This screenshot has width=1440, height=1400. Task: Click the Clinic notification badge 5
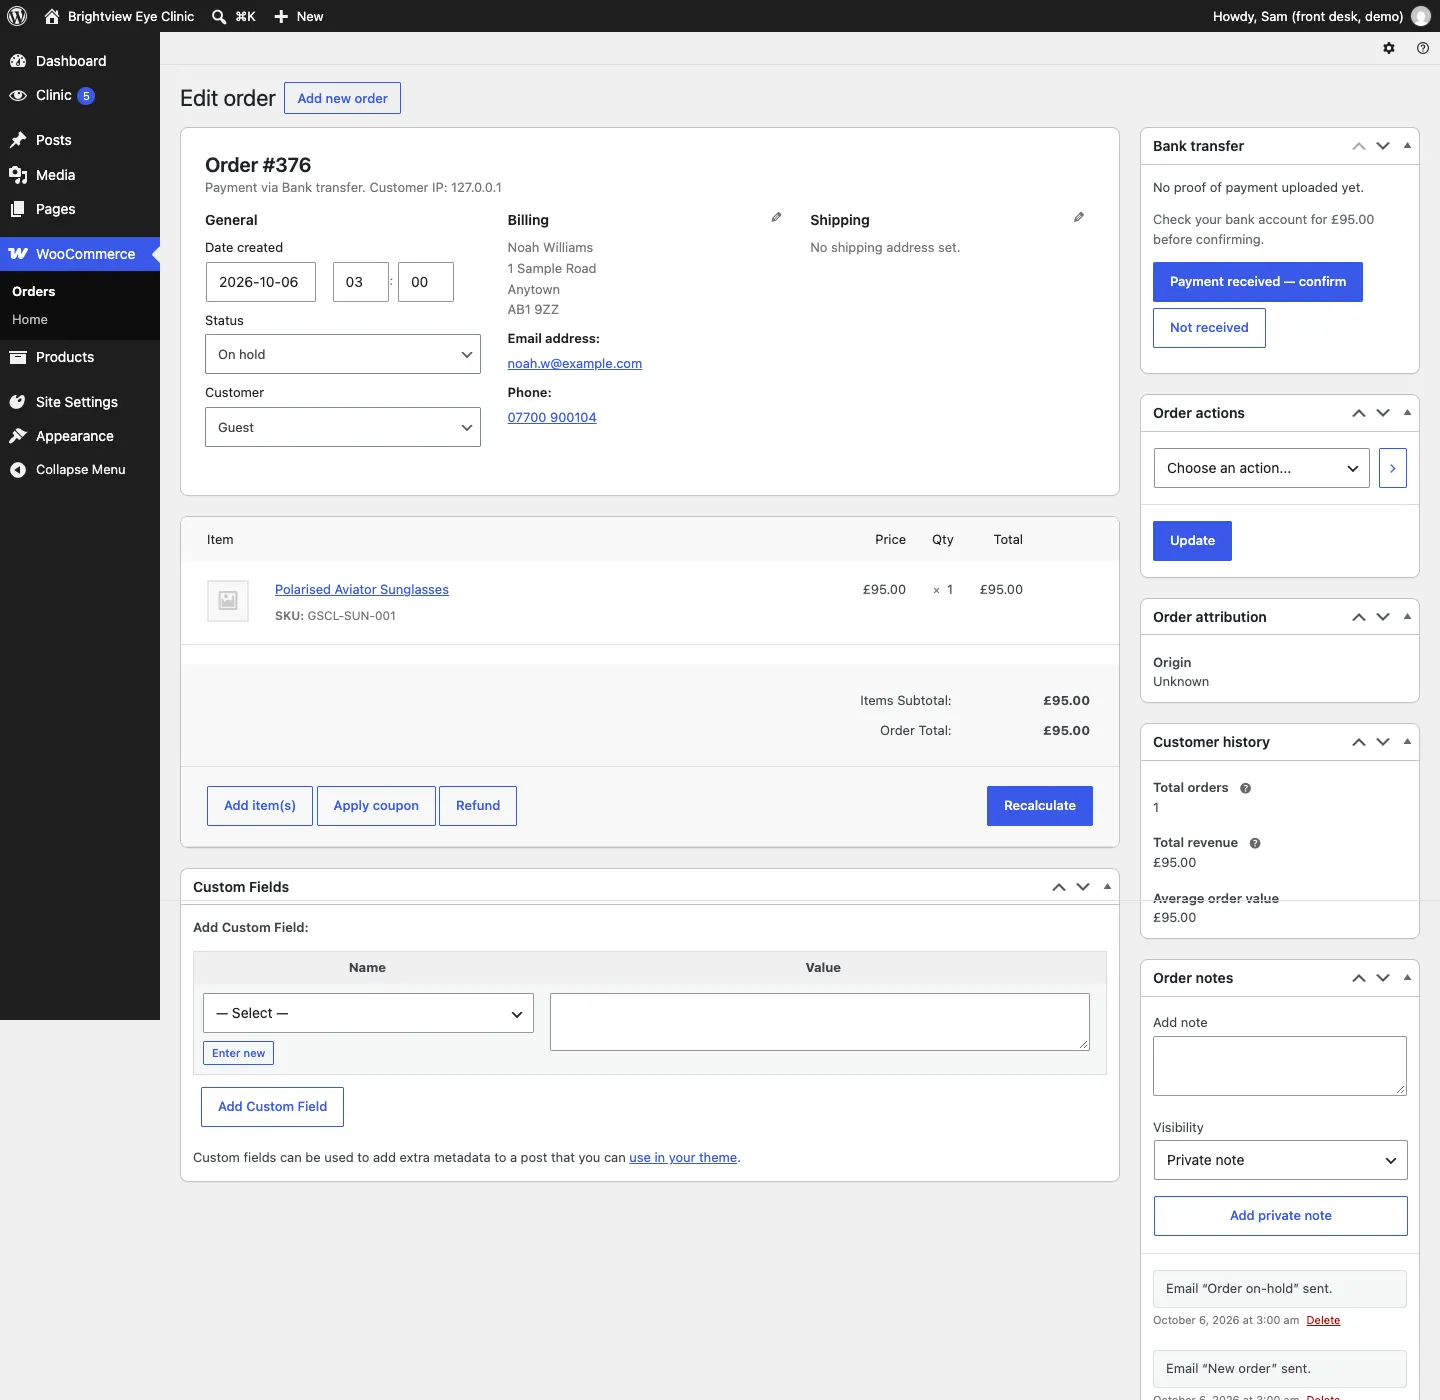(x=86, y=96)
